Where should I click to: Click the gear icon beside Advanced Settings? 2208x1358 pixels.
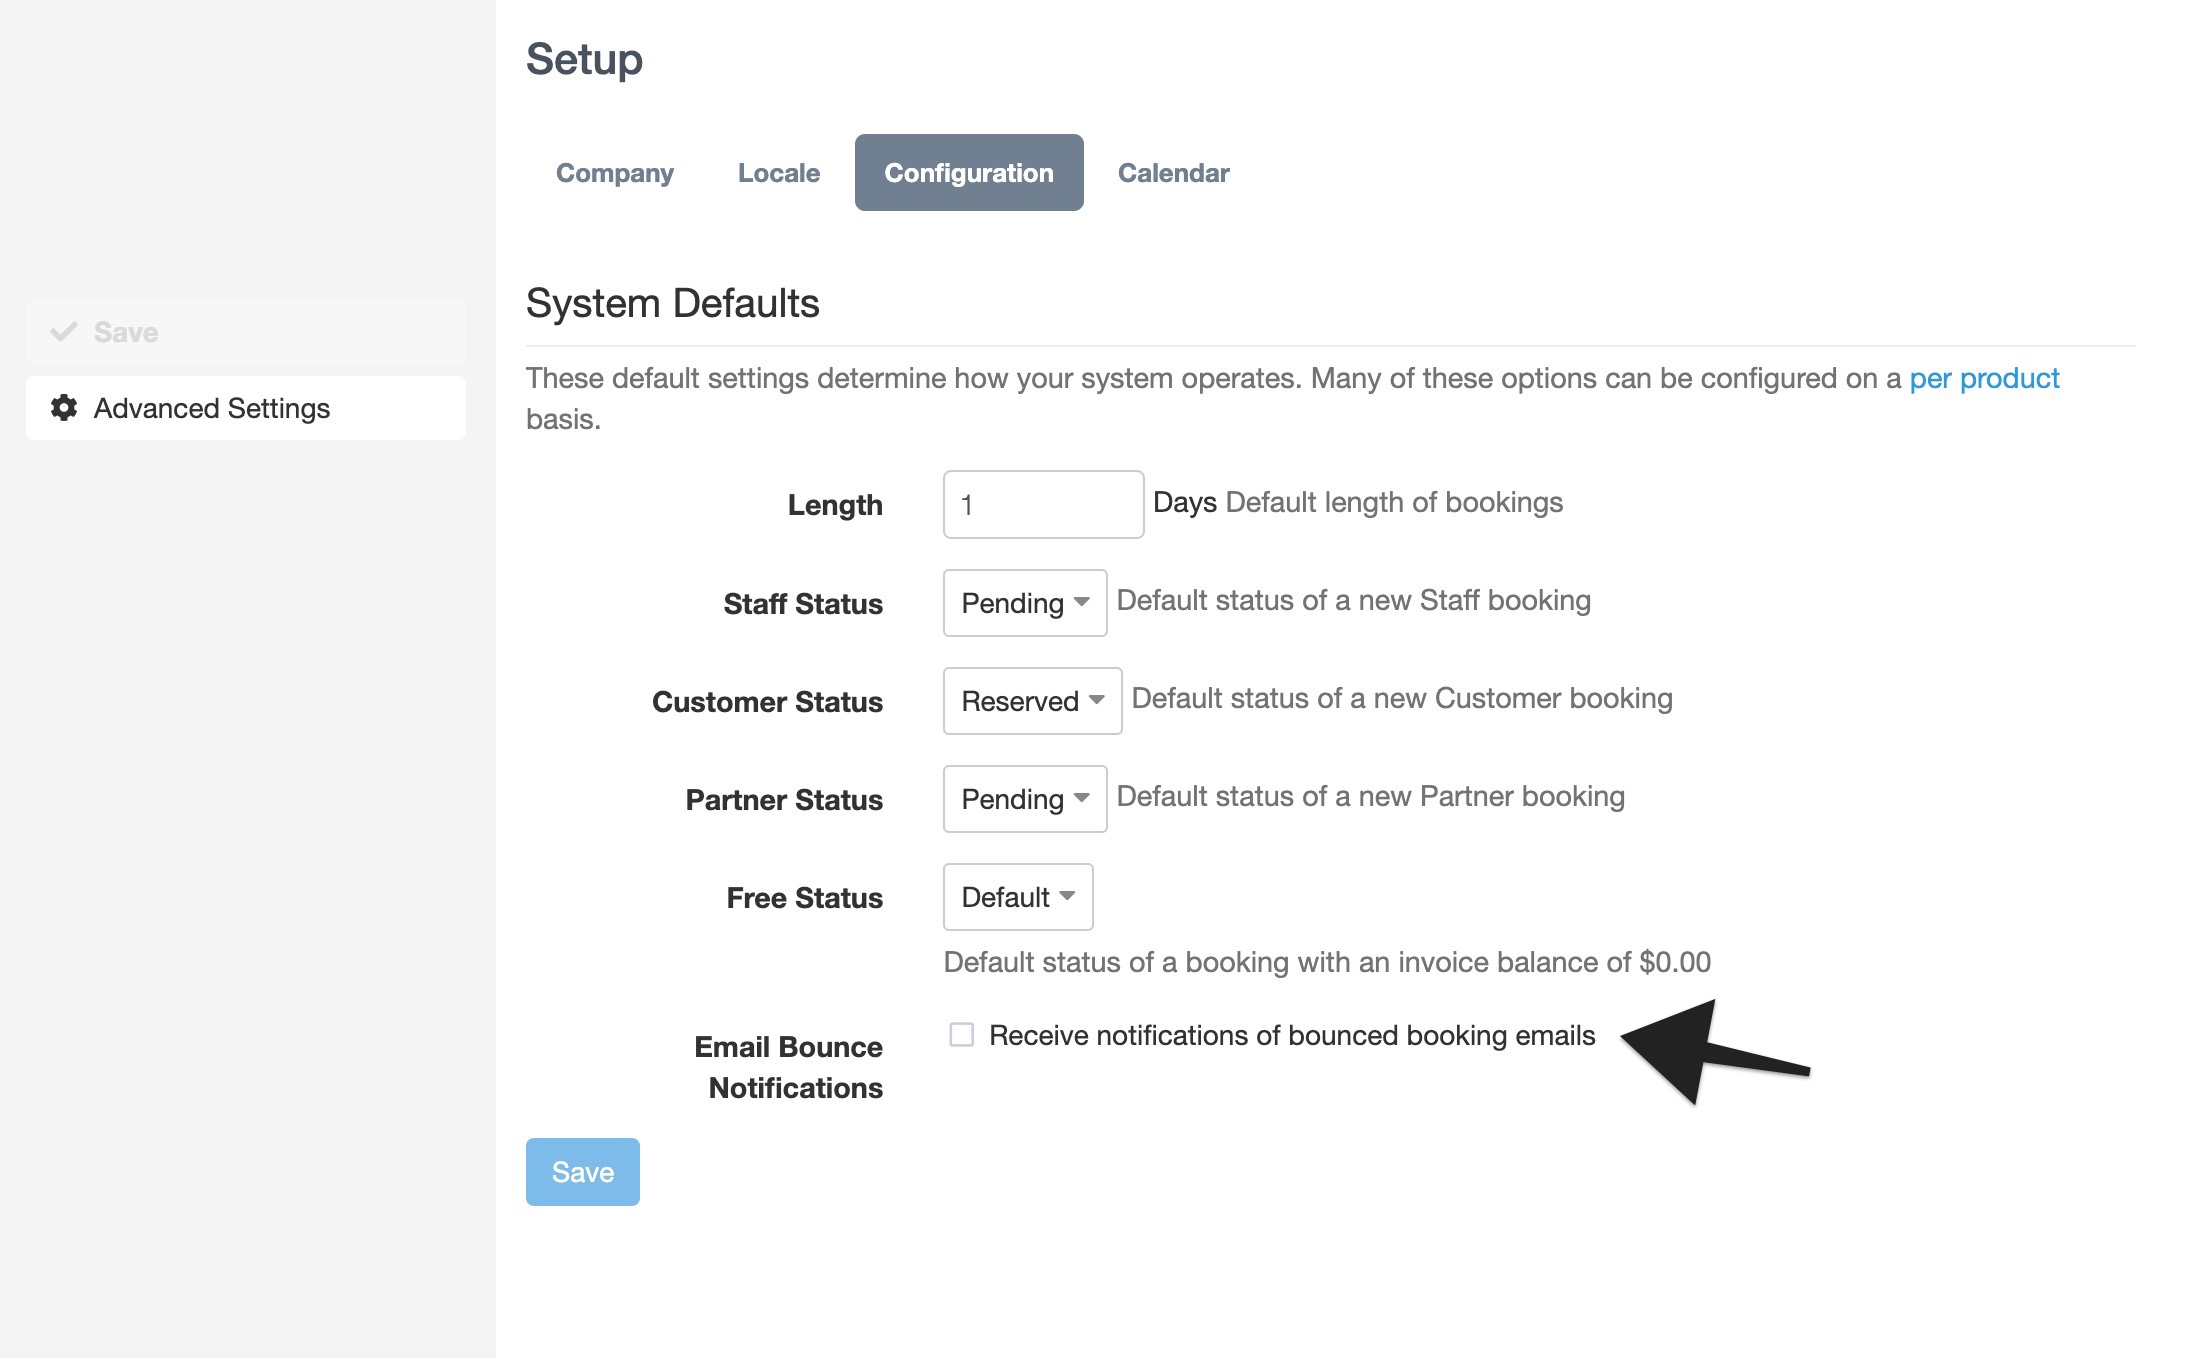pos(64,408)
